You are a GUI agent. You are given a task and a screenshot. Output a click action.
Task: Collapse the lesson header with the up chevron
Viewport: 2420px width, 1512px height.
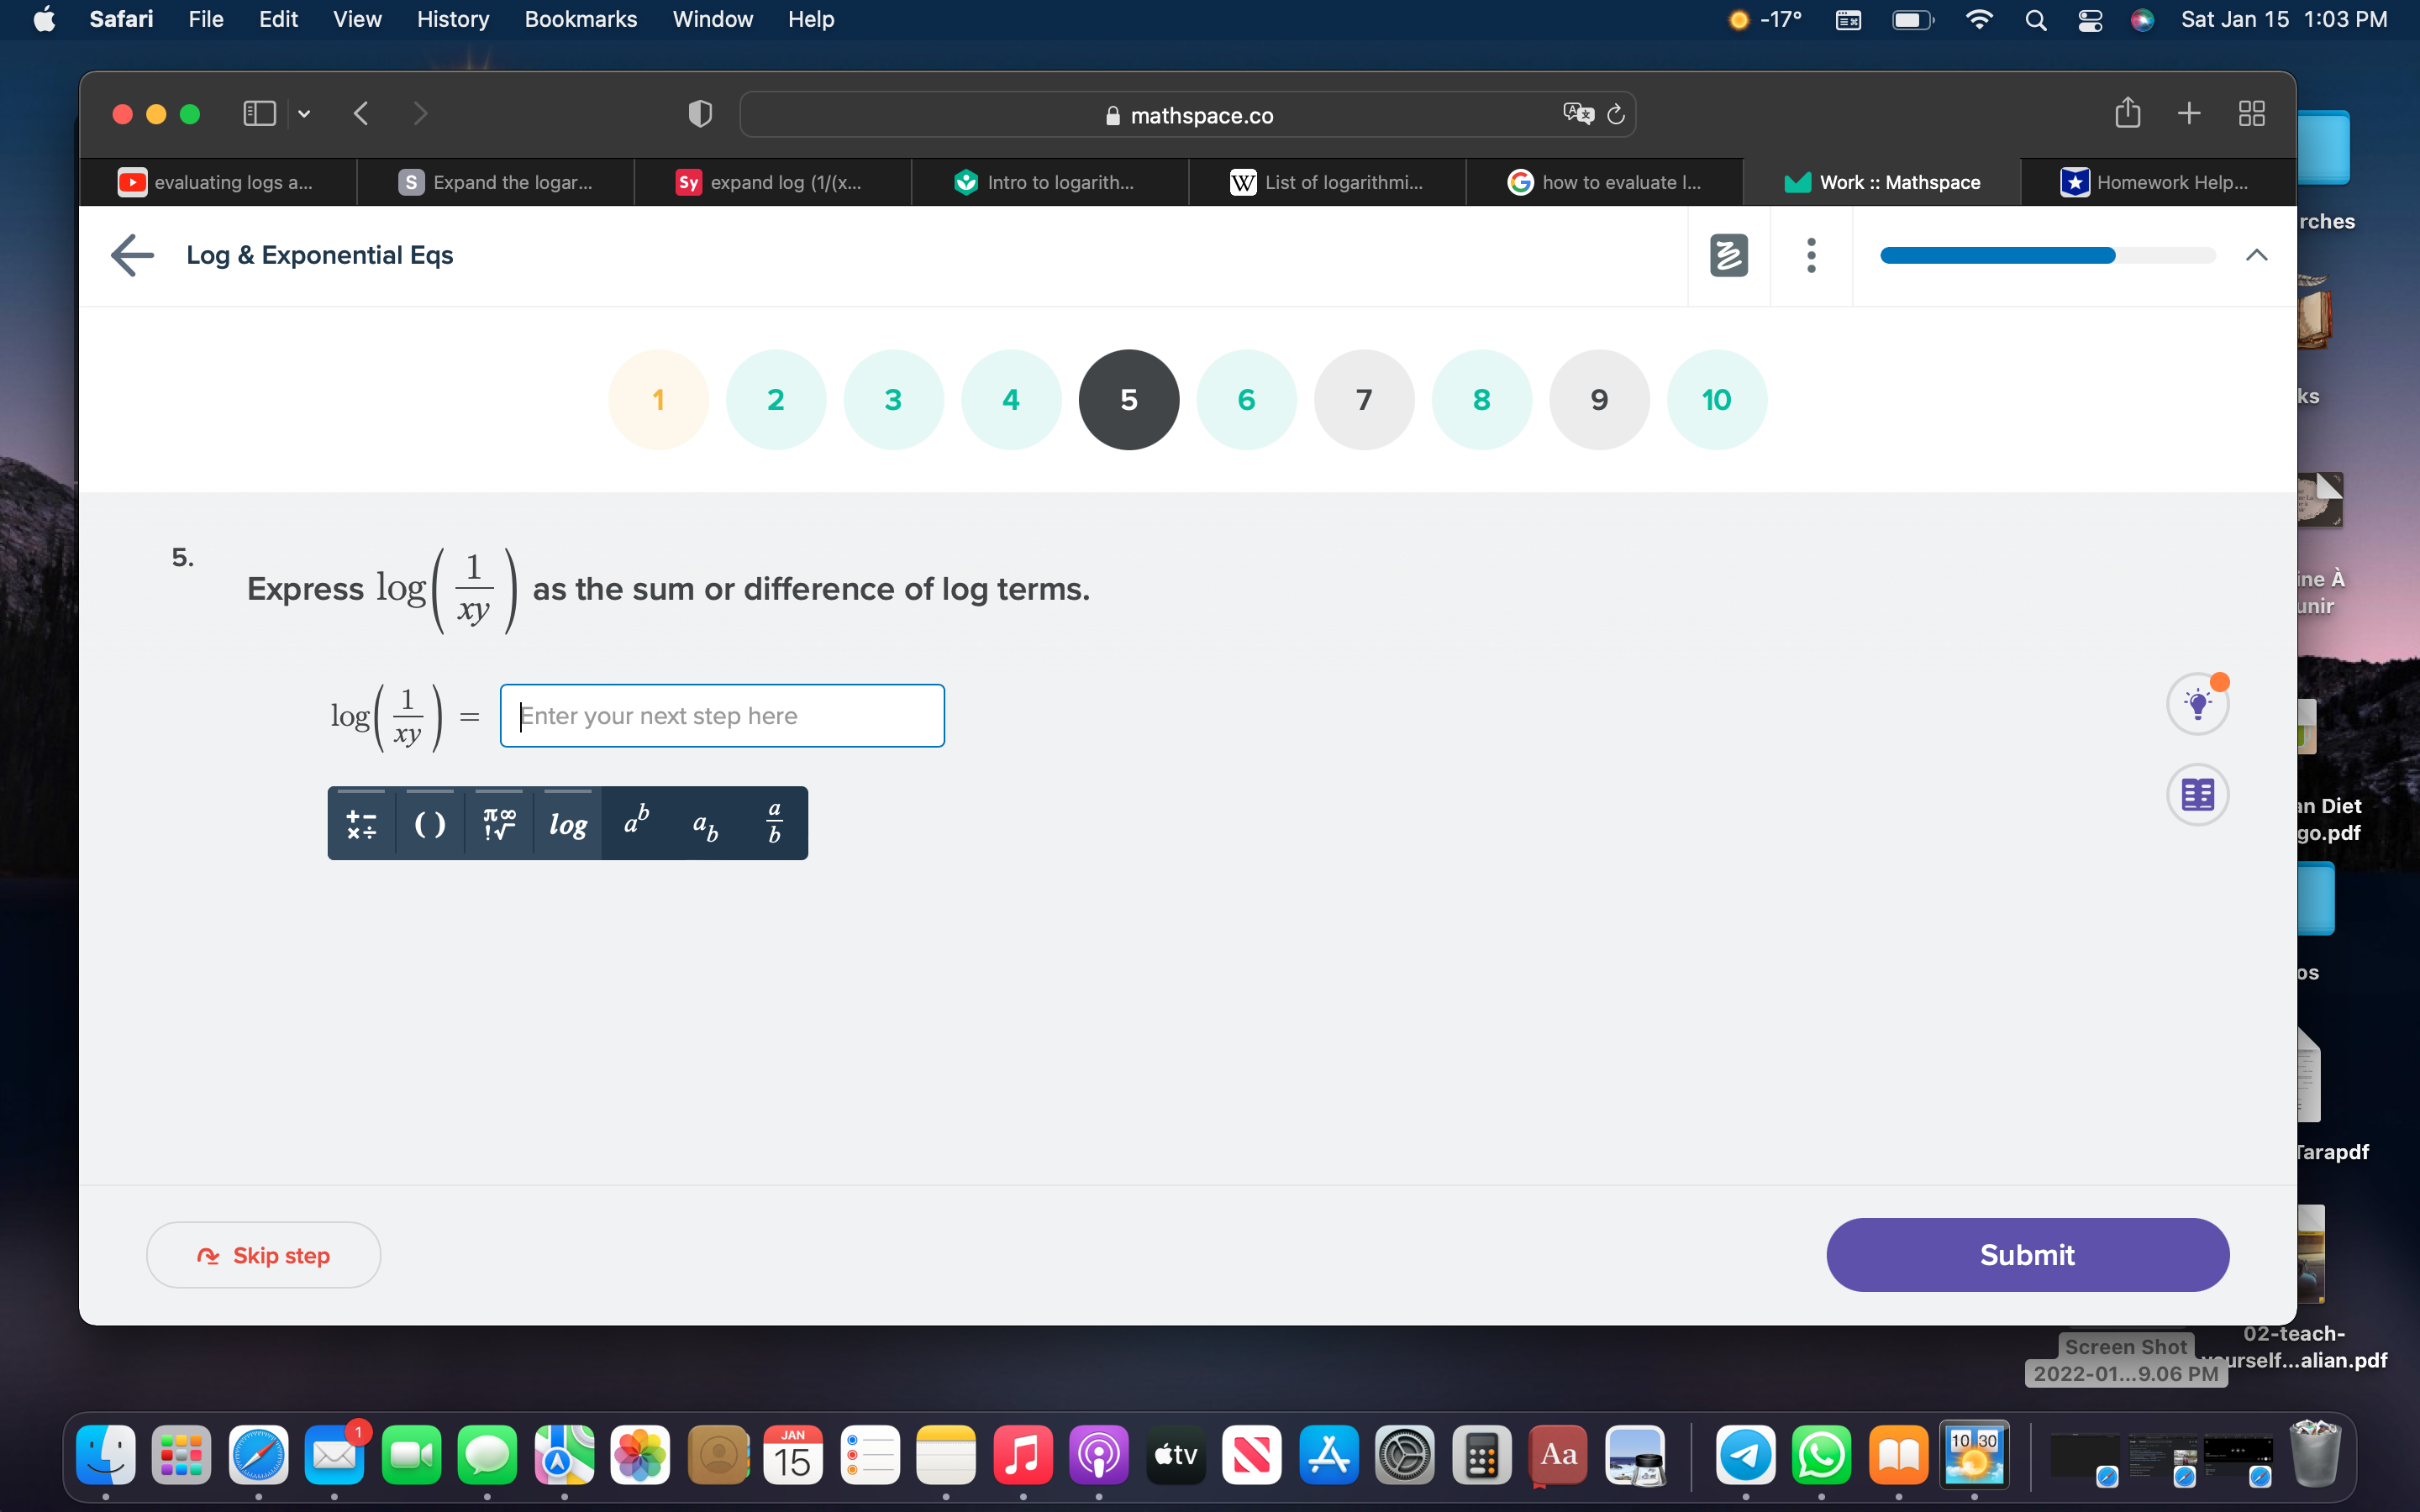2257,255
